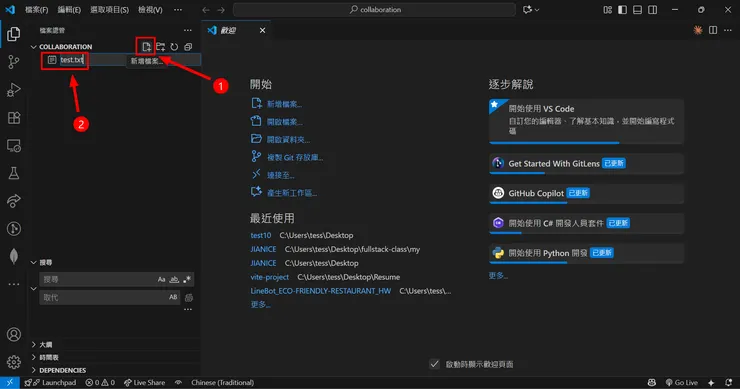The height and width of the screenshot is (389, 740).
Task: Click the command center search box 'collaboration'
Action: 374,9
